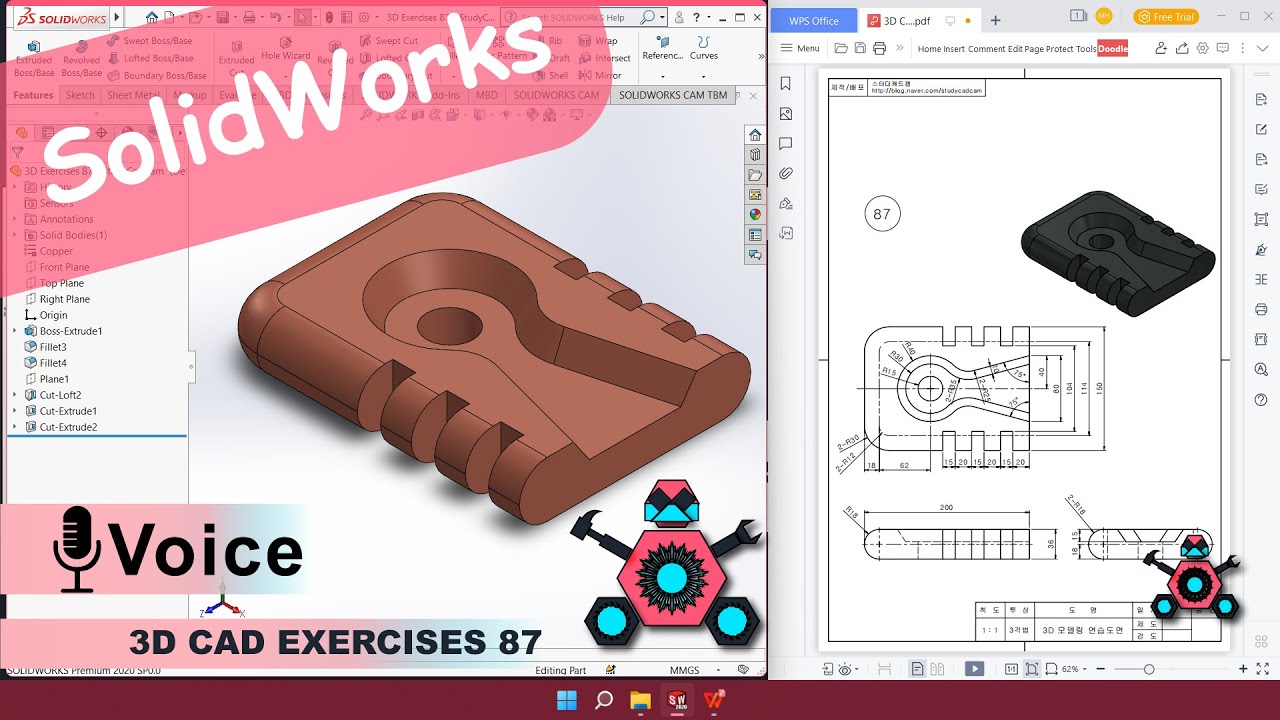1280x720 pixels.
Task: Click the Extruded Boss/Base tool
Action: tap(34, 59)
